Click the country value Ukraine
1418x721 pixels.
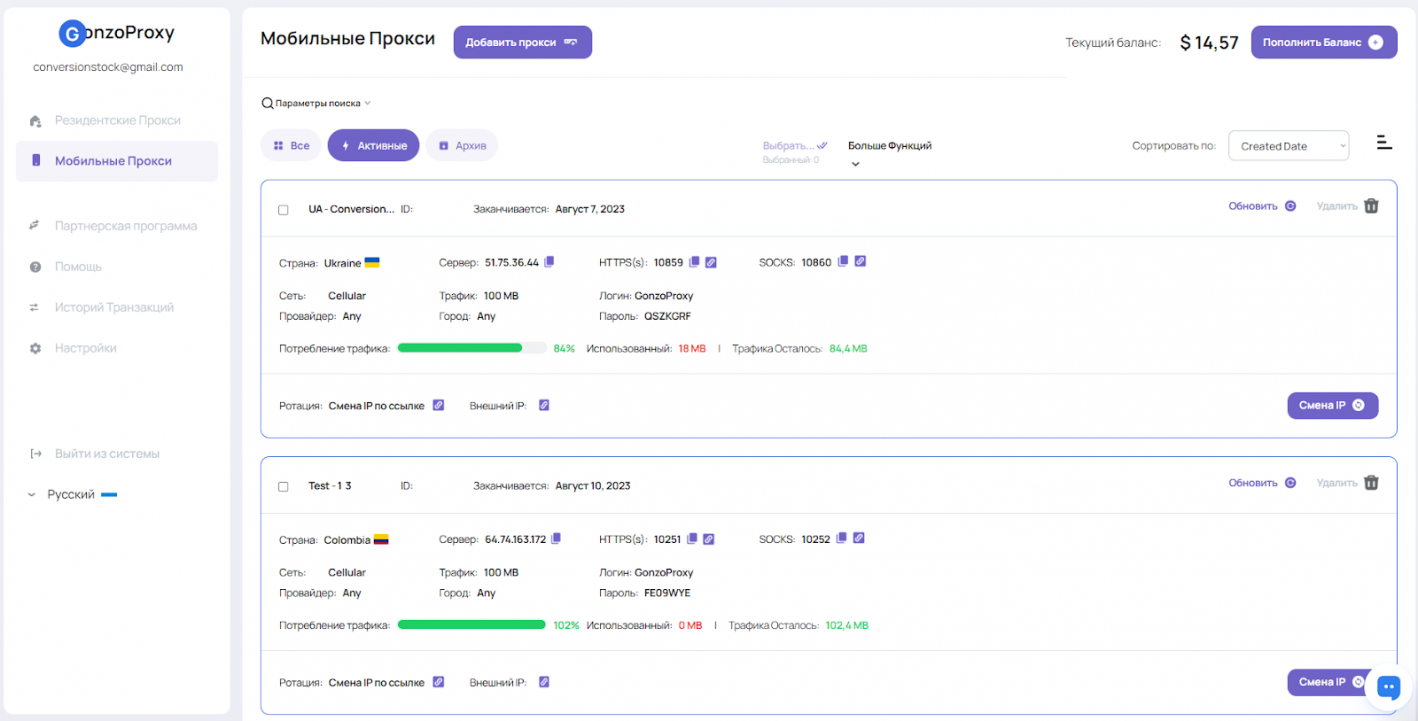click(x=343, y=263)
